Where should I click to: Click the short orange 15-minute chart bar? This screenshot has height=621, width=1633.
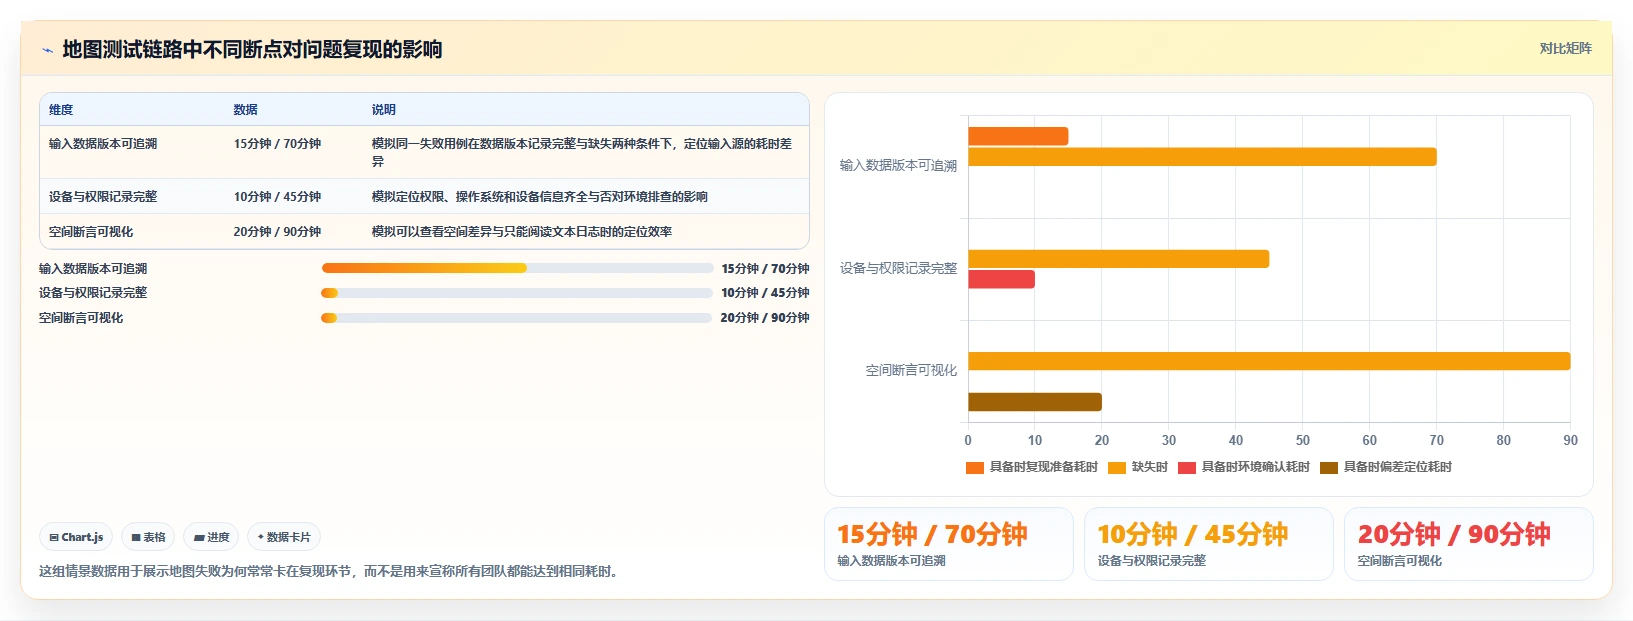point(1018,136)
